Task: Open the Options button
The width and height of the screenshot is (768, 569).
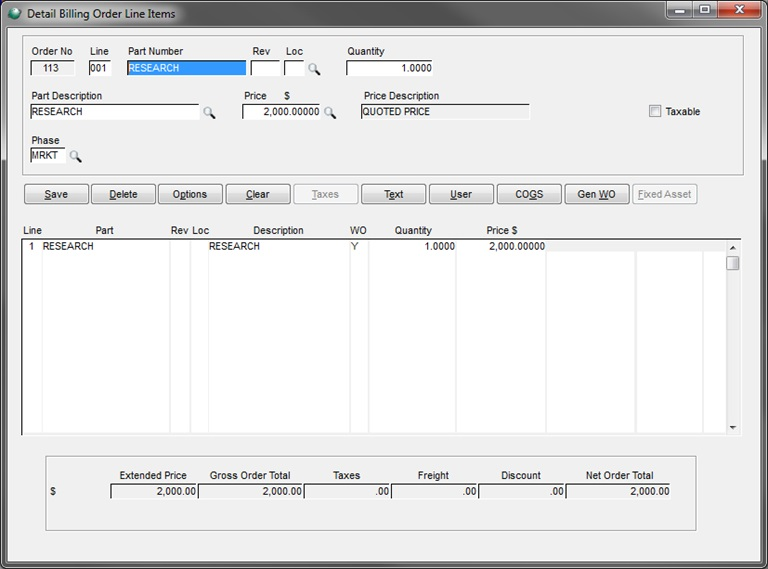Action: click(190, 194)
